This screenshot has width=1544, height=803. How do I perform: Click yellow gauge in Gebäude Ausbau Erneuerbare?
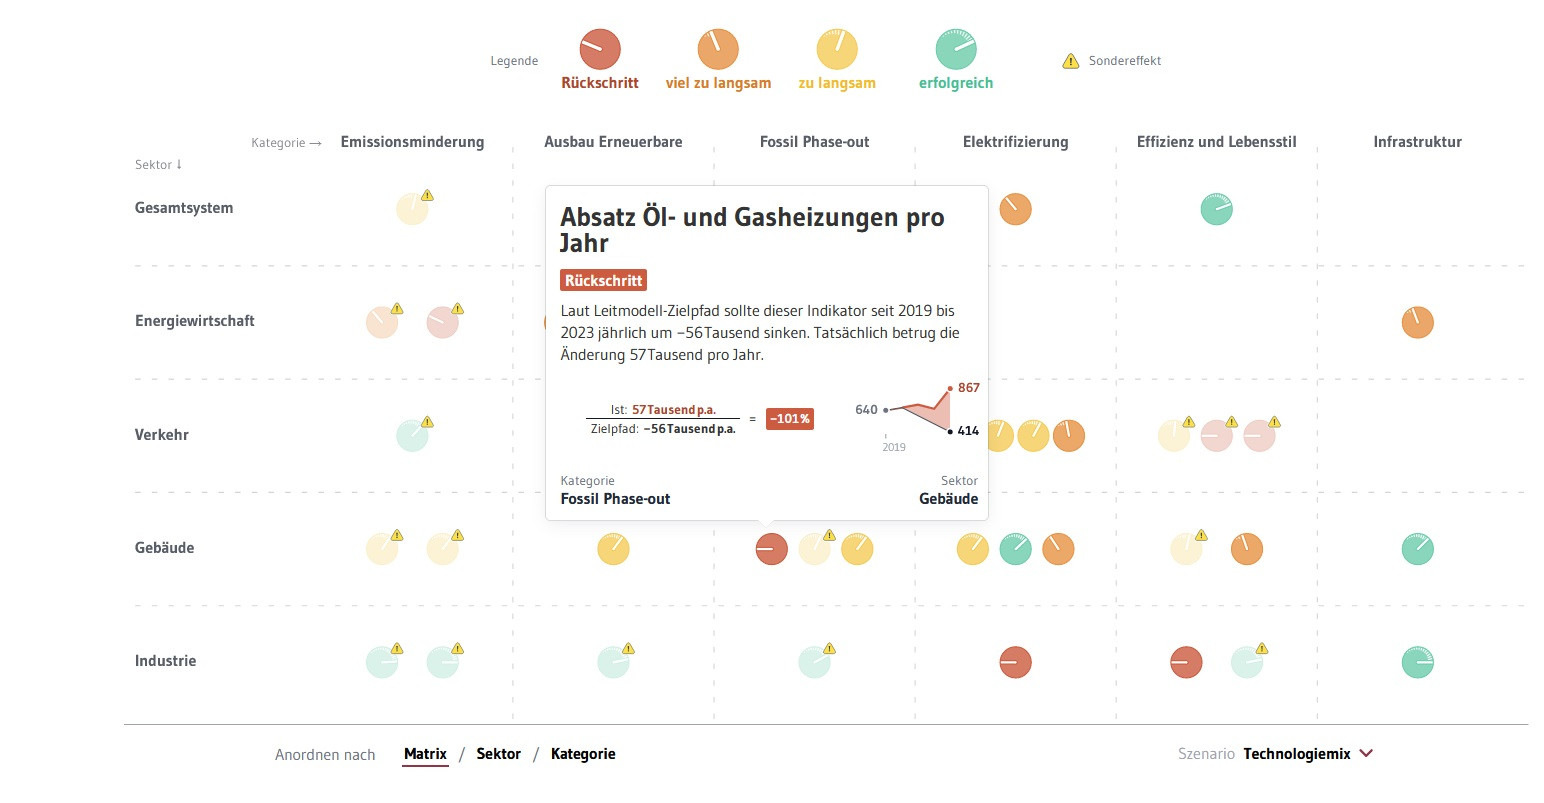(613, 549)
